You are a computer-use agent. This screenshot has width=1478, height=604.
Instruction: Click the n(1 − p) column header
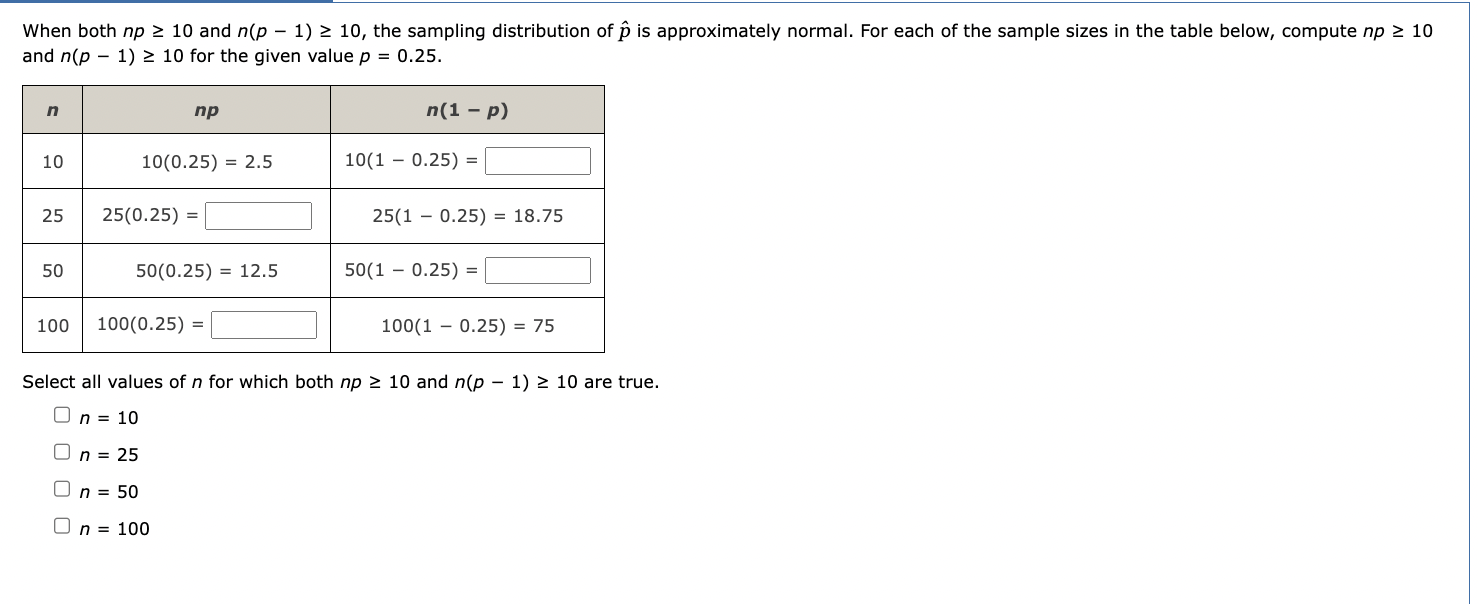click(468, 110)
